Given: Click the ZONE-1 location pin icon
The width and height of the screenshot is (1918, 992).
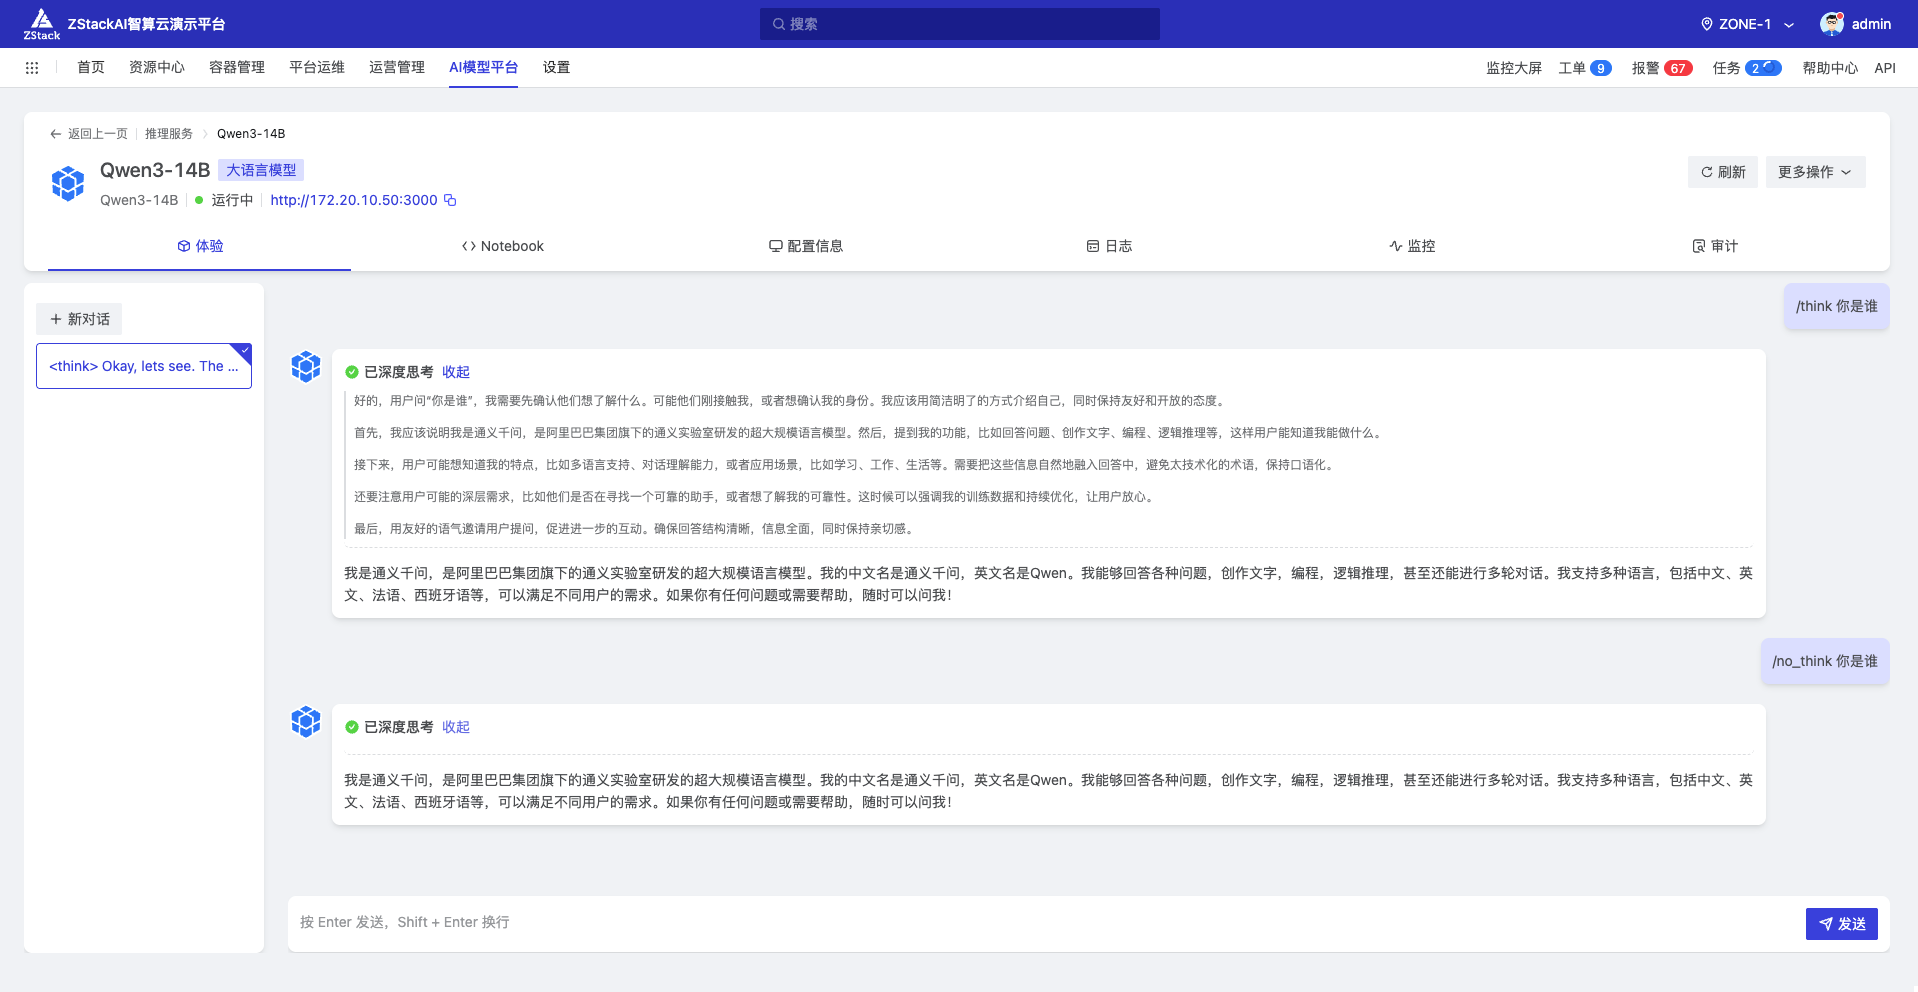Looking at the screenshot, I should point(1707,24).
